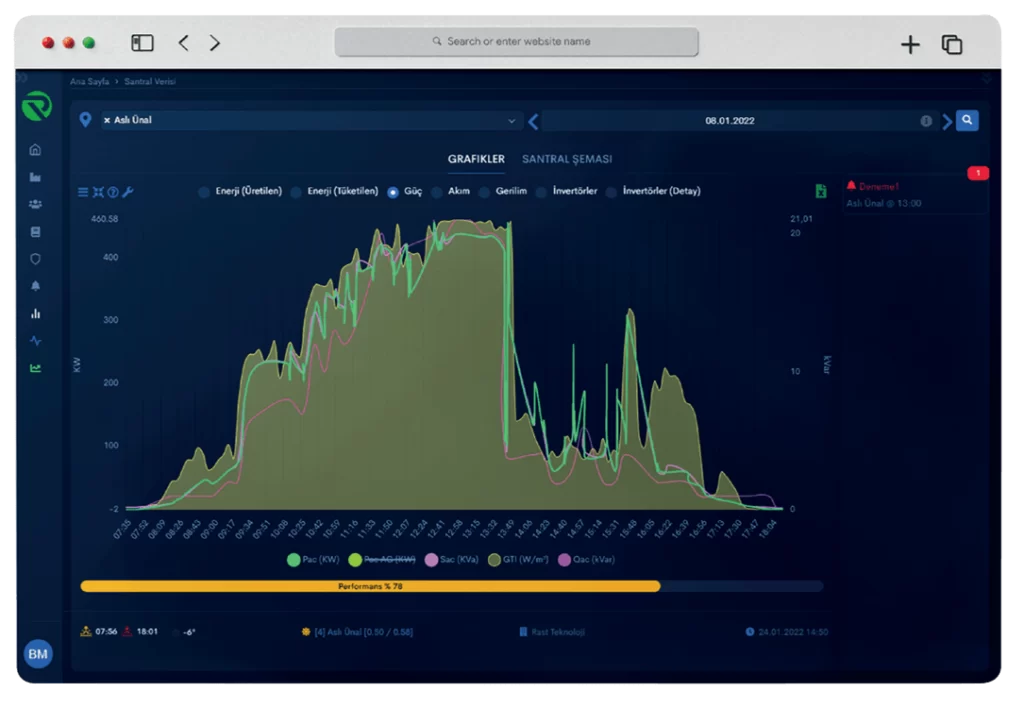Select the İnvertörler (Detay) radio option
Image resolution: width=1024 pixels, height=708 pixels.
(611, 192)
